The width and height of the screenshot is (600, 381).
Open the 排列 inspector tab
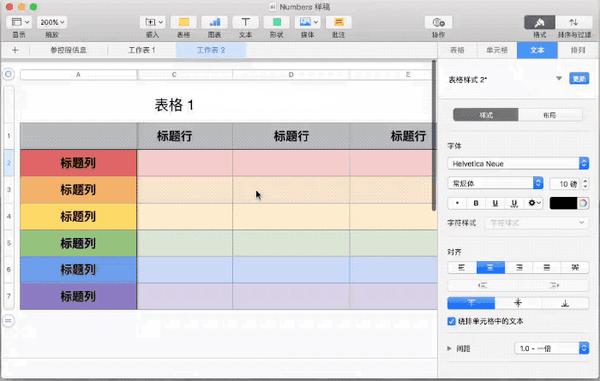(578, 50)
